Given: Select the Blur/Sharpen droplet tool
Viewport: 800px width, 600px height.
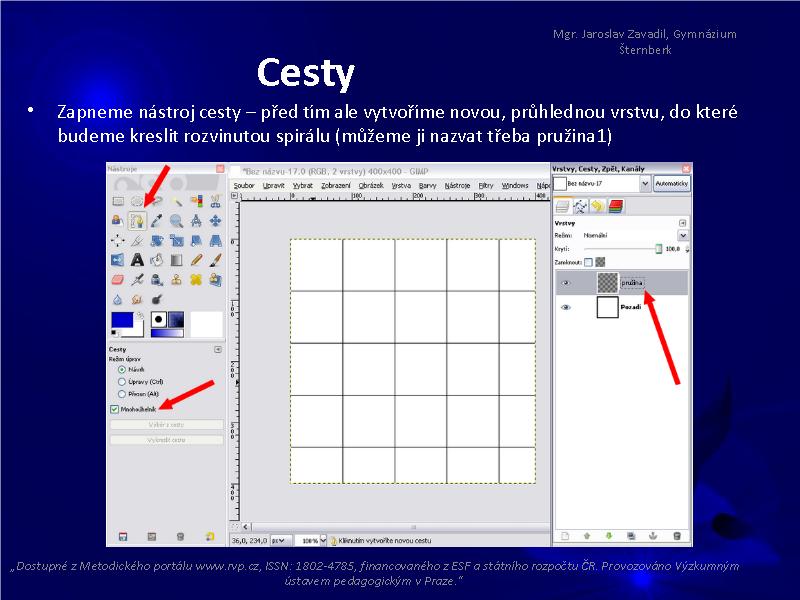Looking at the screenshot, I should point(117,299).
